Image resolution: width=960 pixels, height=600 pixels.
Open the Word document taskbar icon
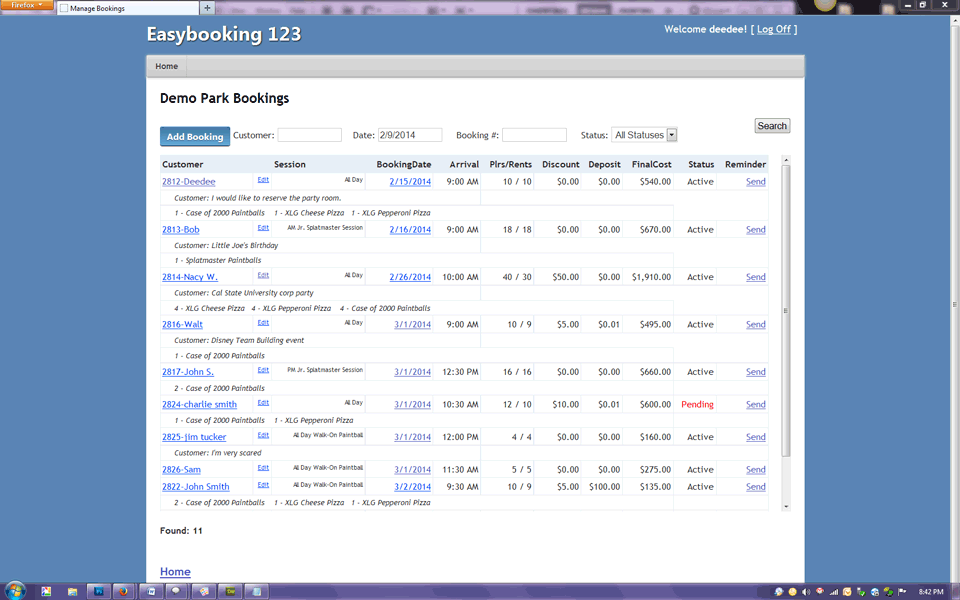pos(151,591)
